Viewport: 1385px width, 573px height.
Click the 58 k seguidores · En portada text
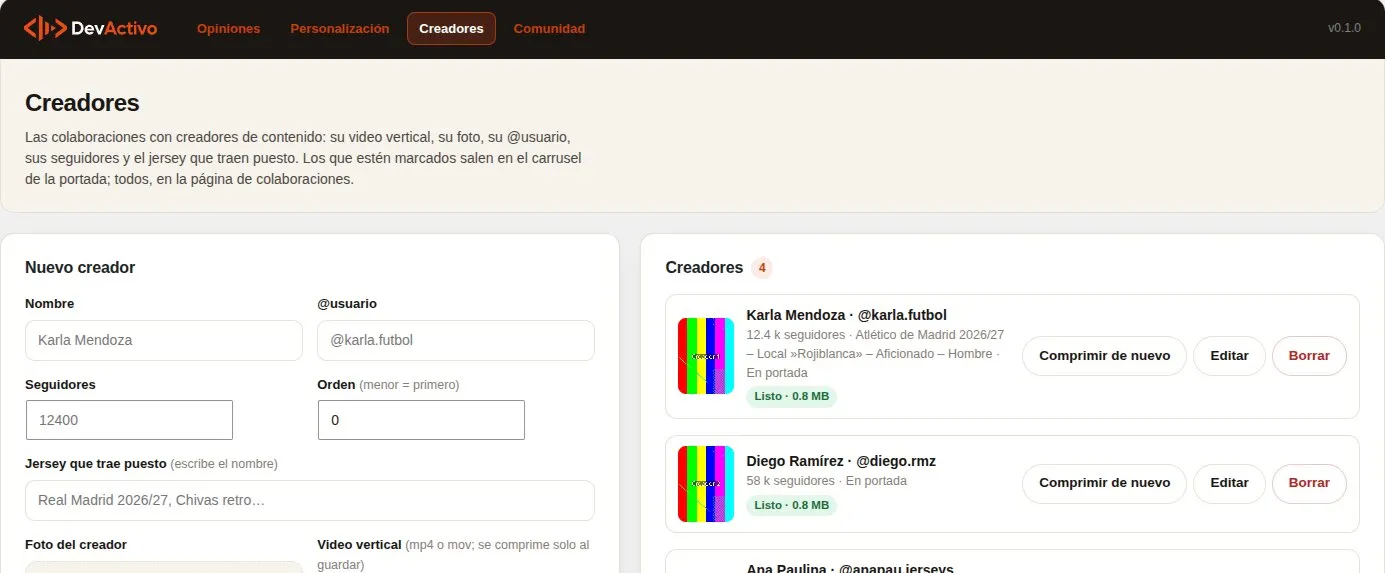click(826, 481)
